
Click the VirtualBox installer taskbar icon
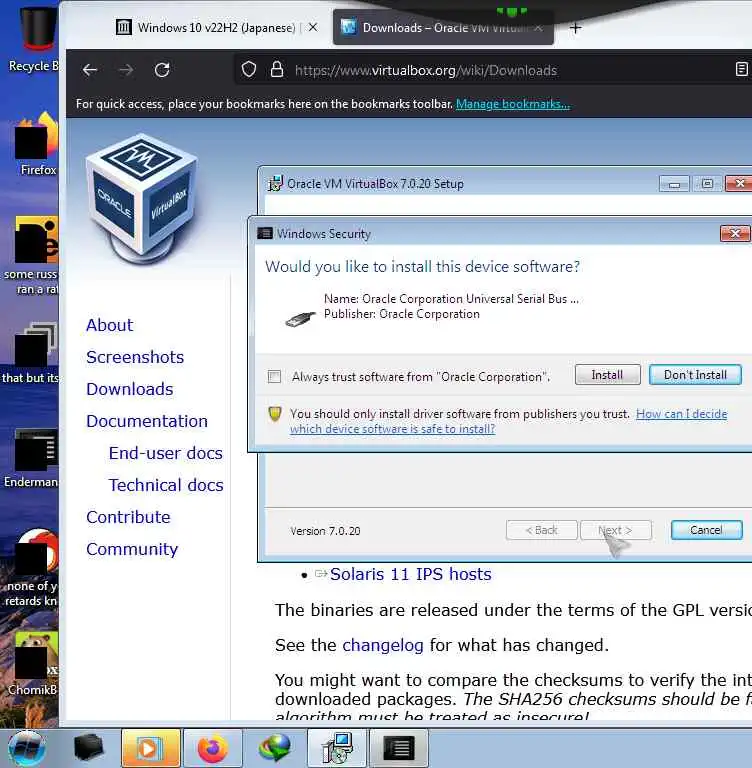point(337,748)
